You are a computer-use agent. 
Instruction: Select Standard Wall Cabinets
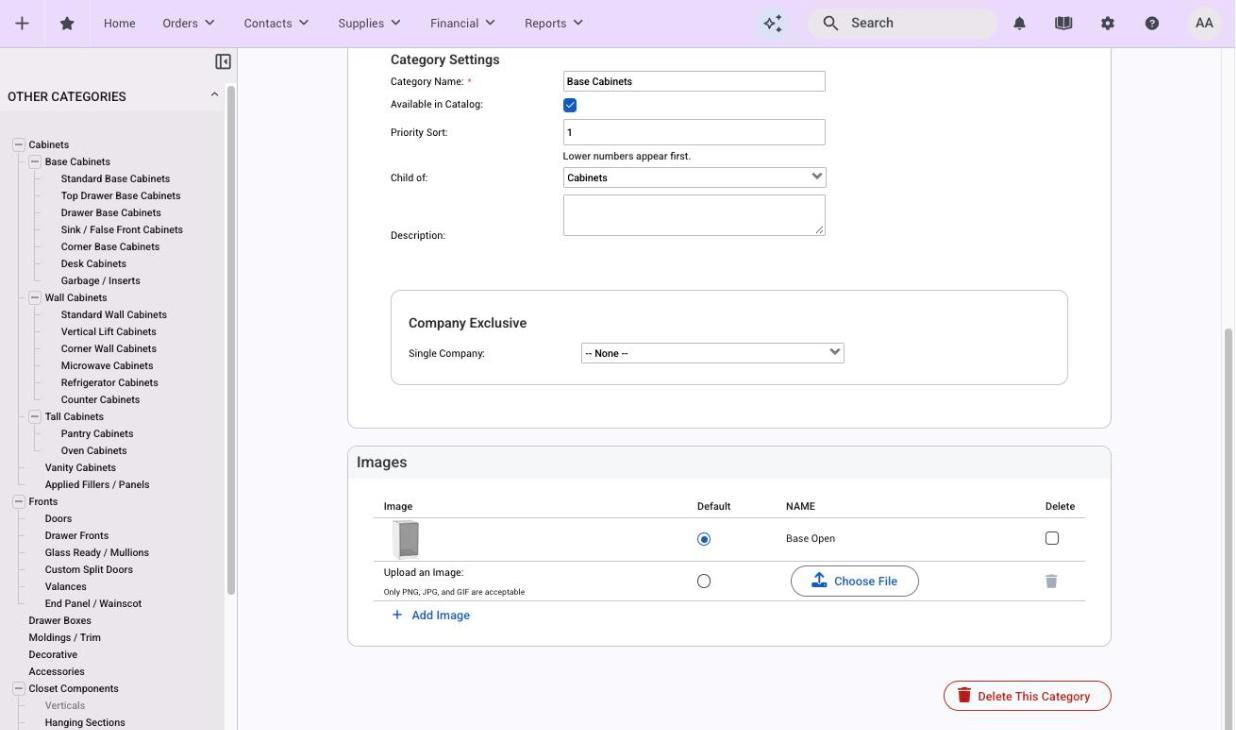click(x=114, y=315)
